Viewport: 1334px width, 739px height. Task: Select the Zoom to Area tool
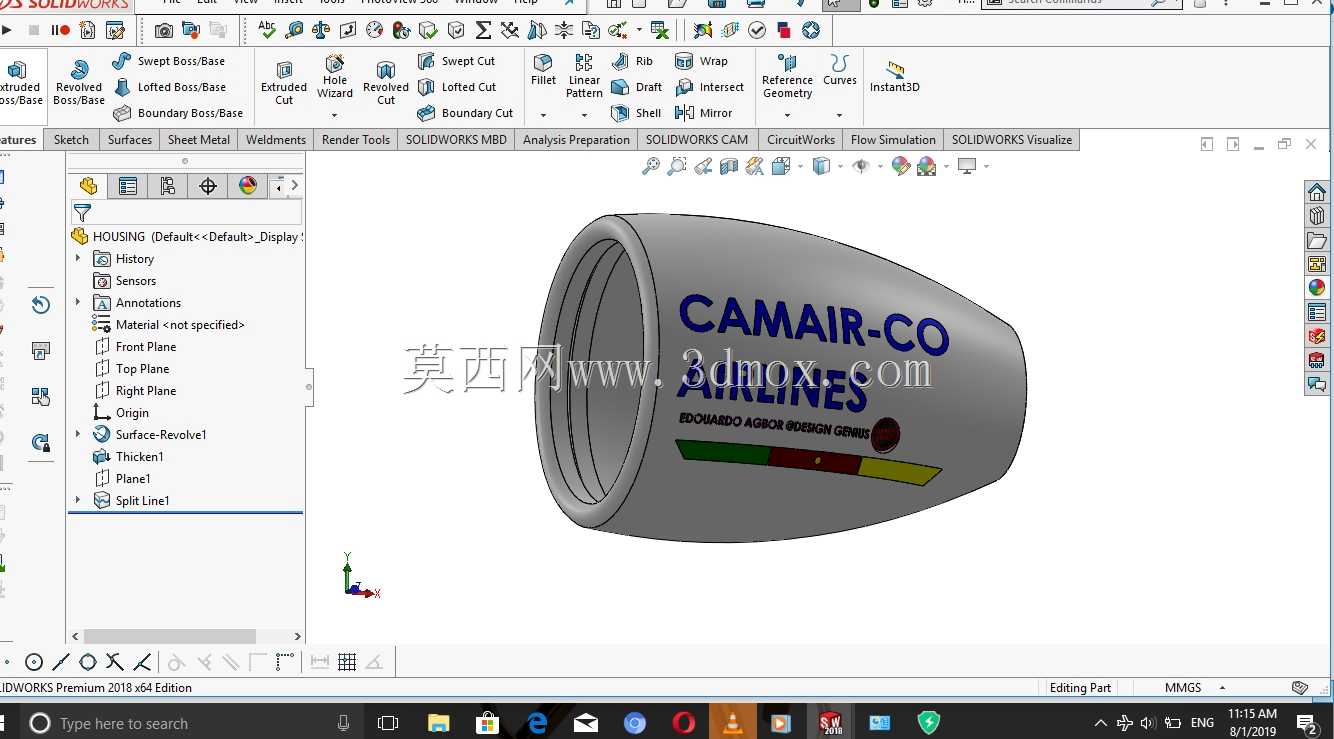[x=677, y=166]
